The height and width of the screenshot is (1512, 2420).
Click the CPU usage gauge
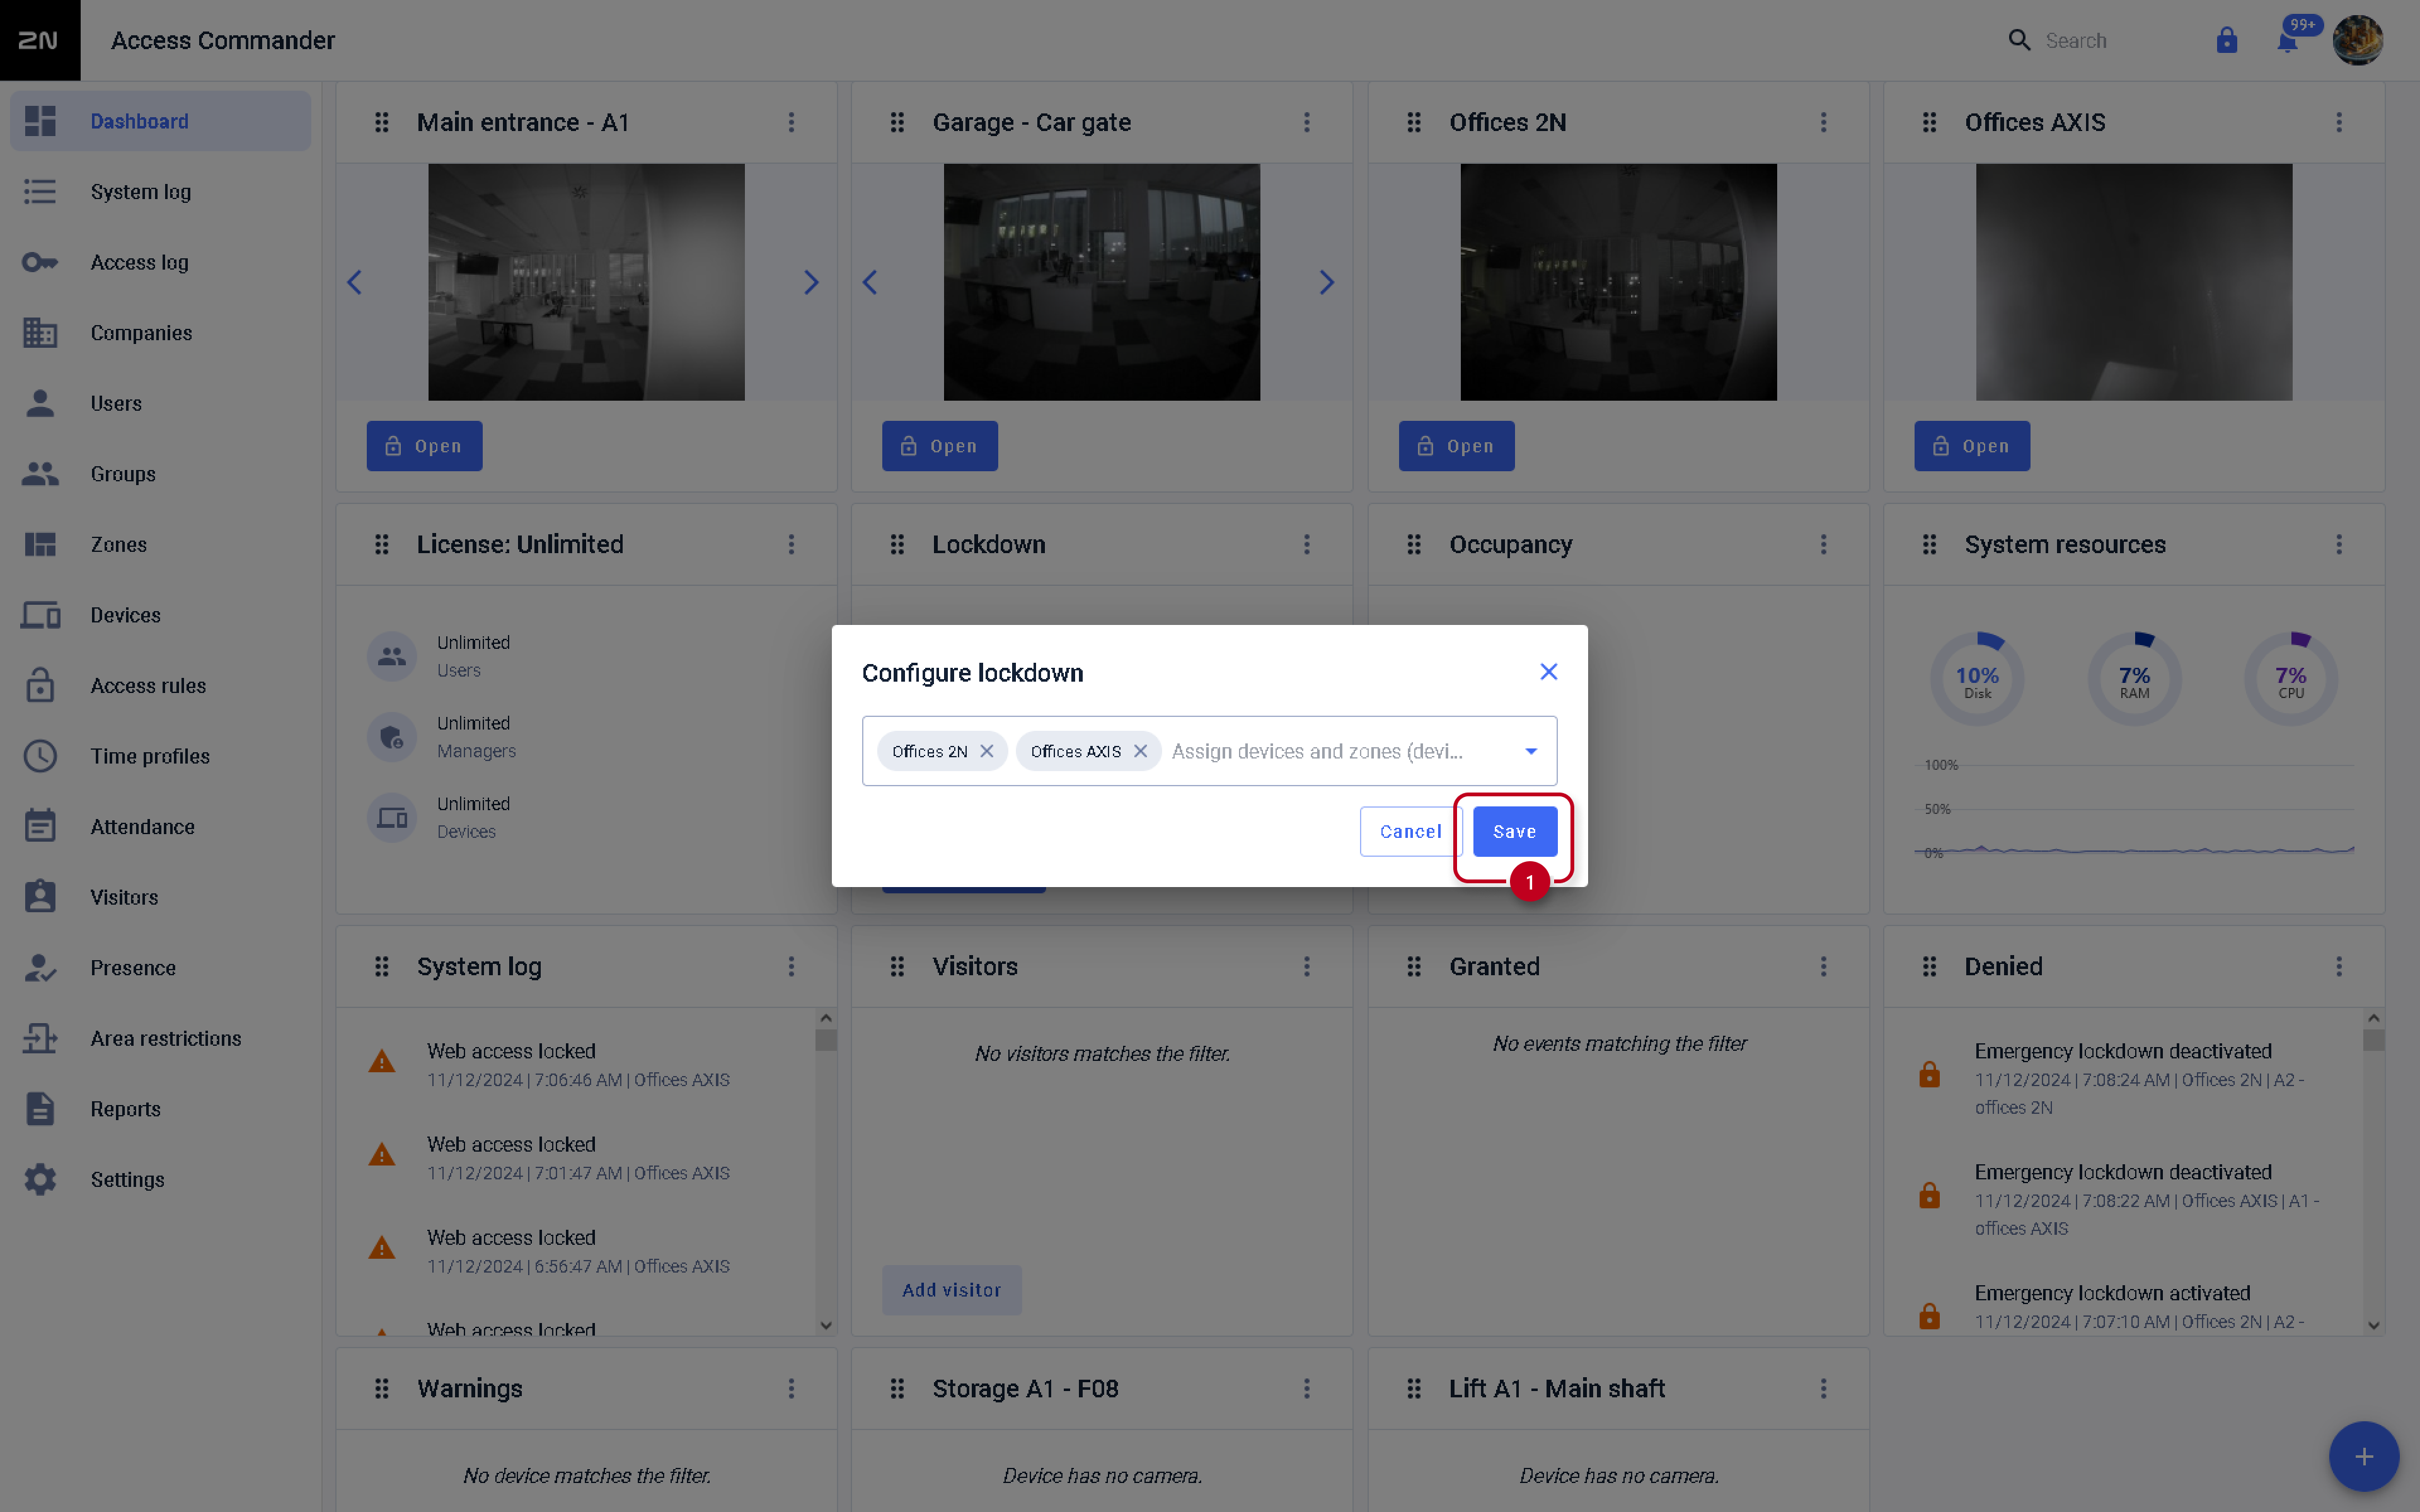click(x=2291, y=680)
